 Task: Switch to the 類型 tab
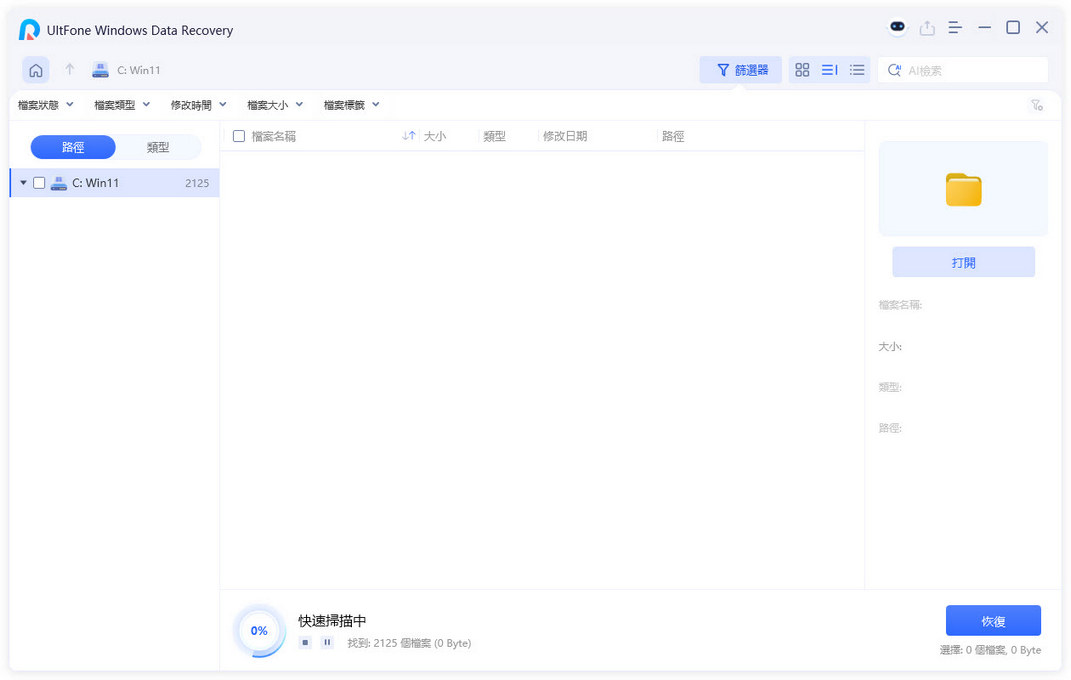(x=158, y=147)
